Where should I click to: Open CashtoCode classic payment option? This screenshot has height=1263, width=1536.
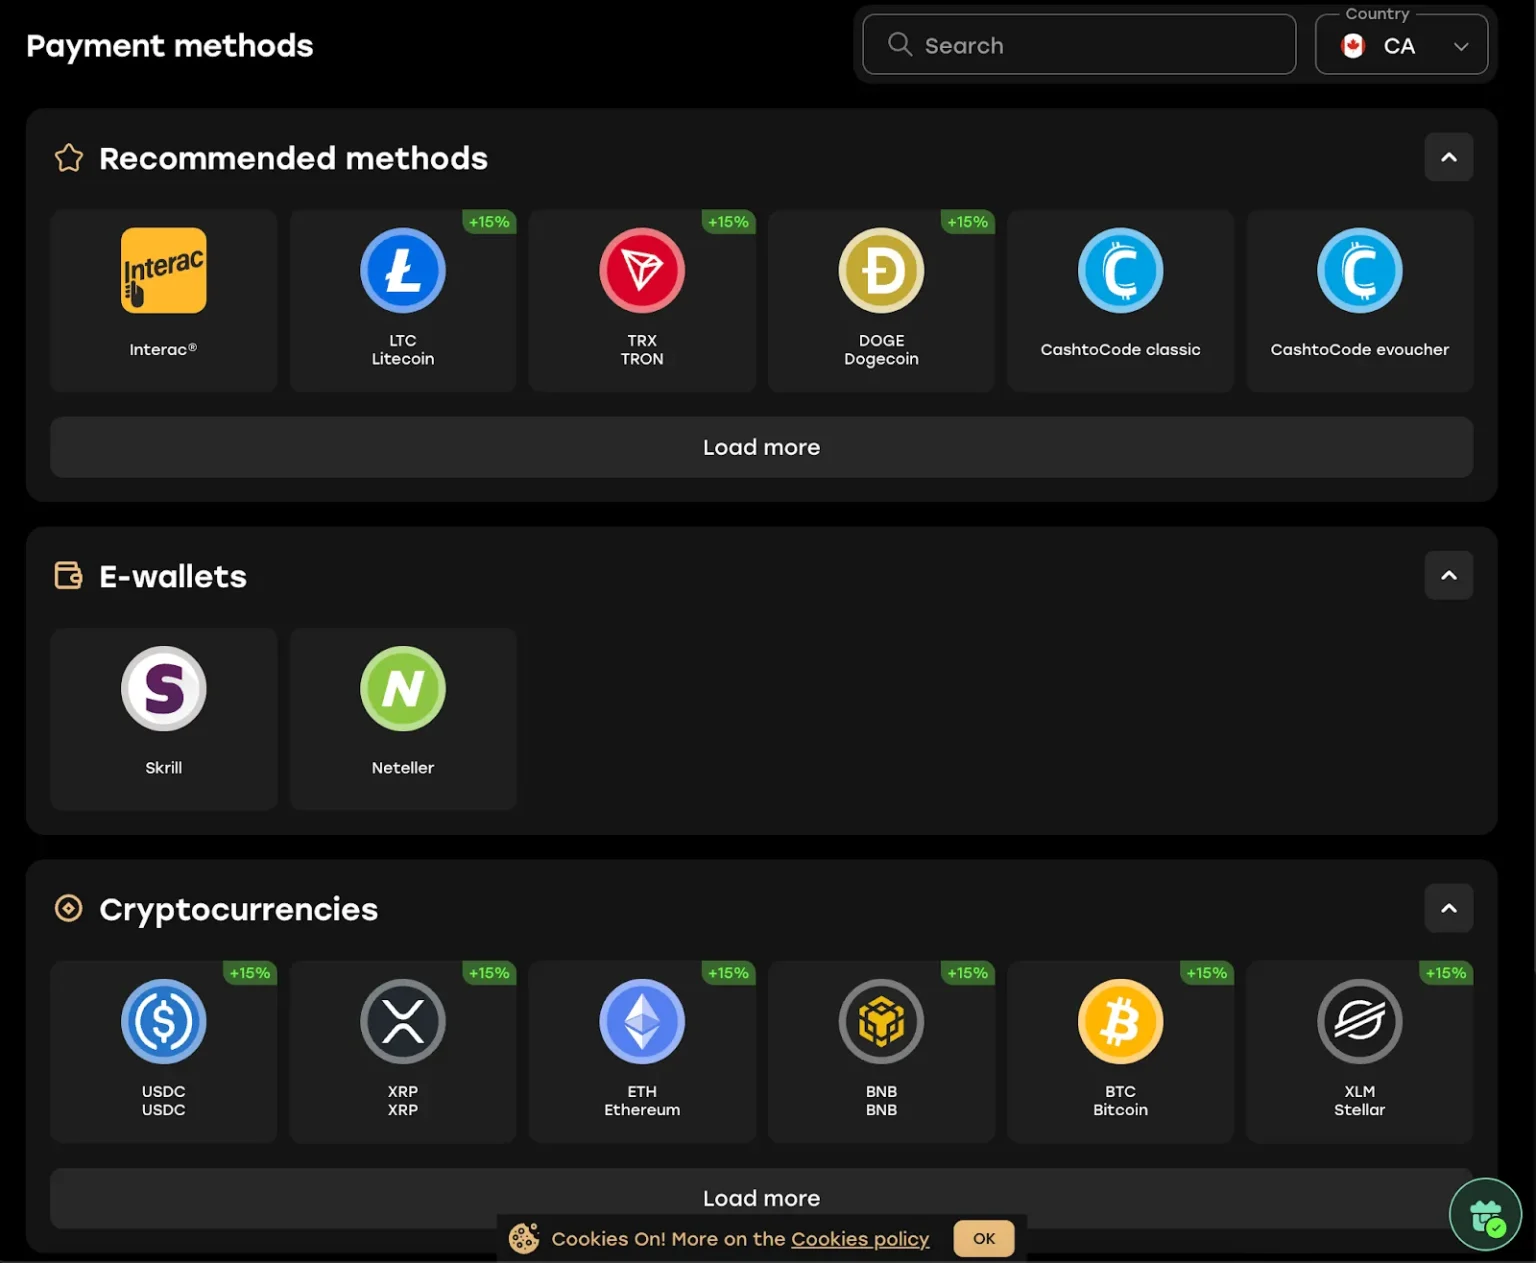tap(1120, 270)
